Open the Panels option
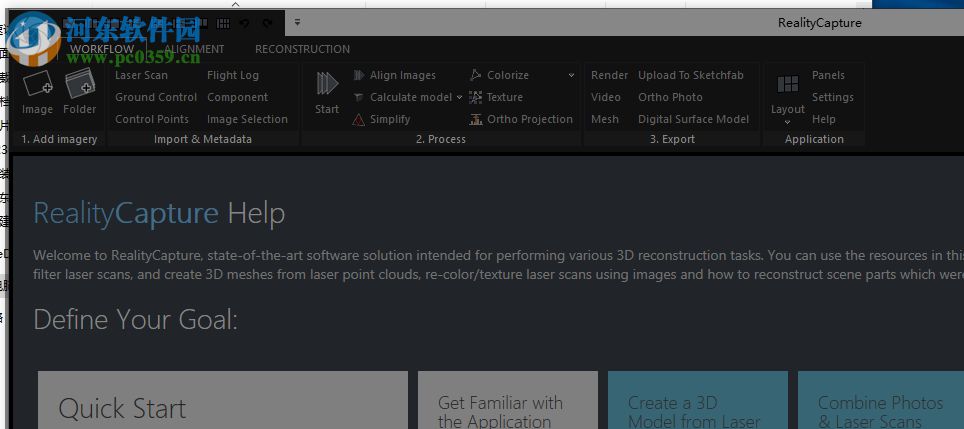Viewport: 964px width, 429px height. coord(828,75)
